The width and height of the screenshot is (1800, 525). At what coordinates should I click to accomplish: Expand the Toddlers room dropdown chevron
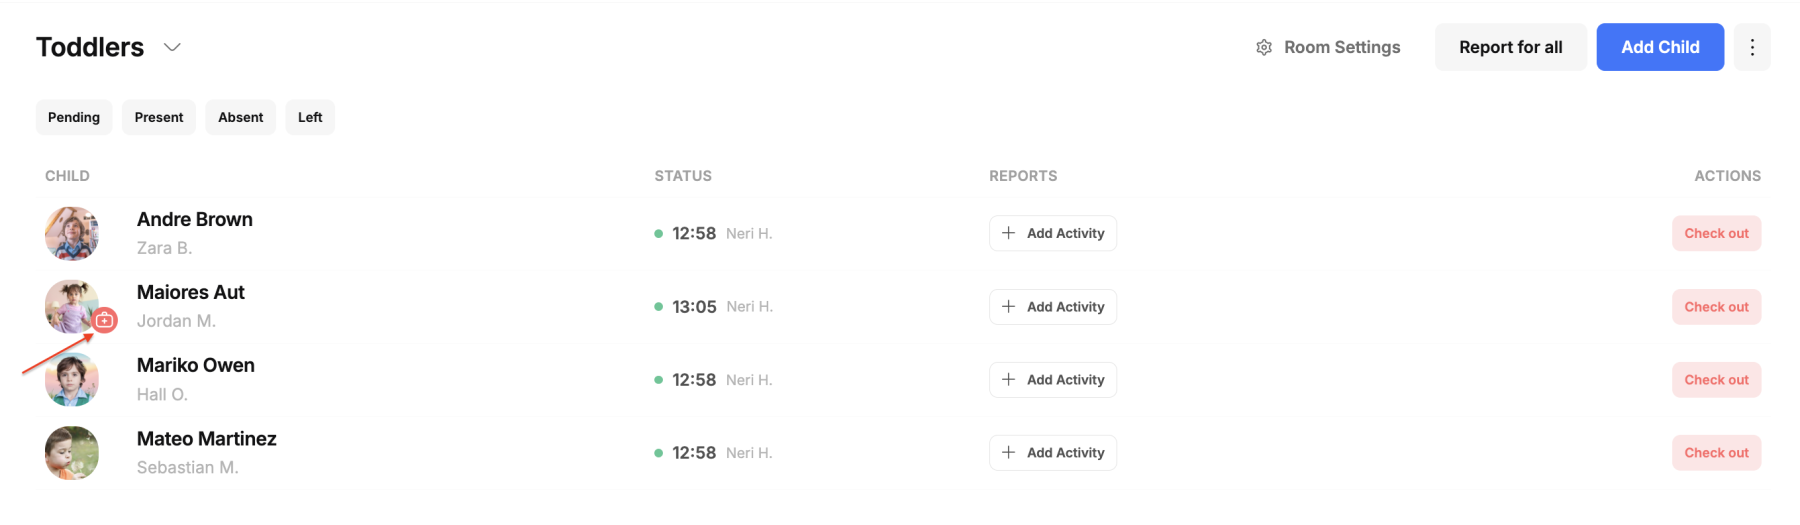[x=172, y=47]
